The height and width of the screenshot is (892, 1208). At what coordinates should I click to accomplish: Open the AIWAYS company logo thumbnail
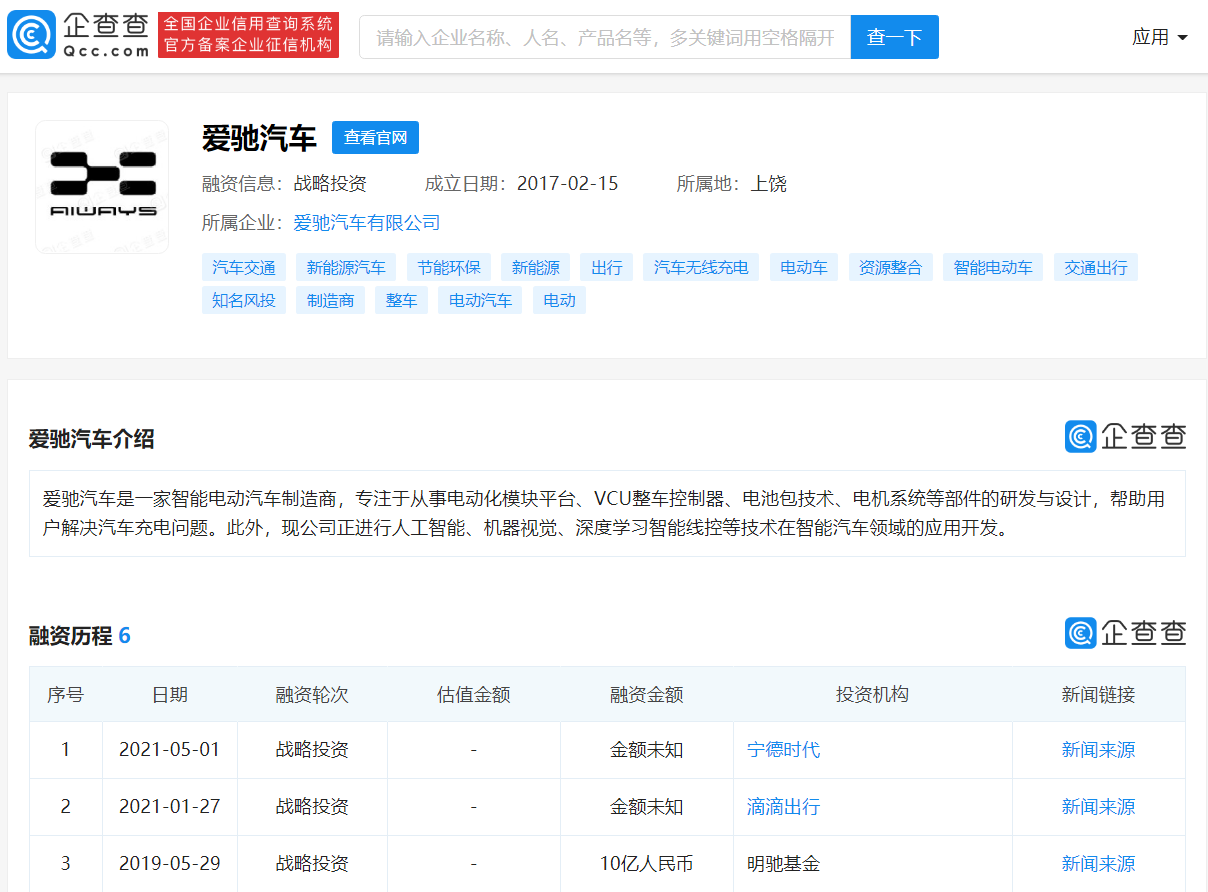click(102, 187)
